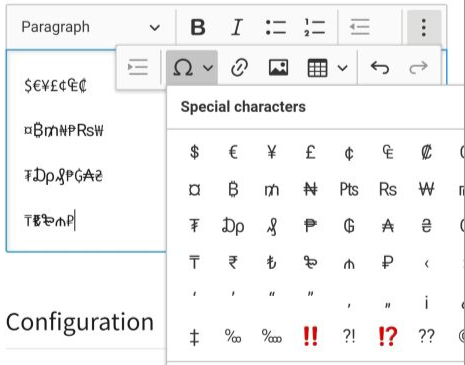Decrease indent with the outdent icon

pos(360,27)
